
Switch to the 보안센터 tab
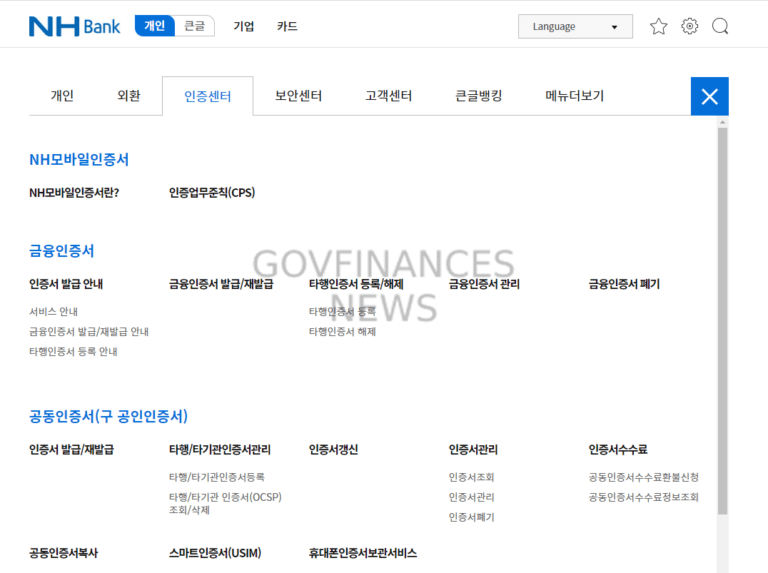coord(298,96)
